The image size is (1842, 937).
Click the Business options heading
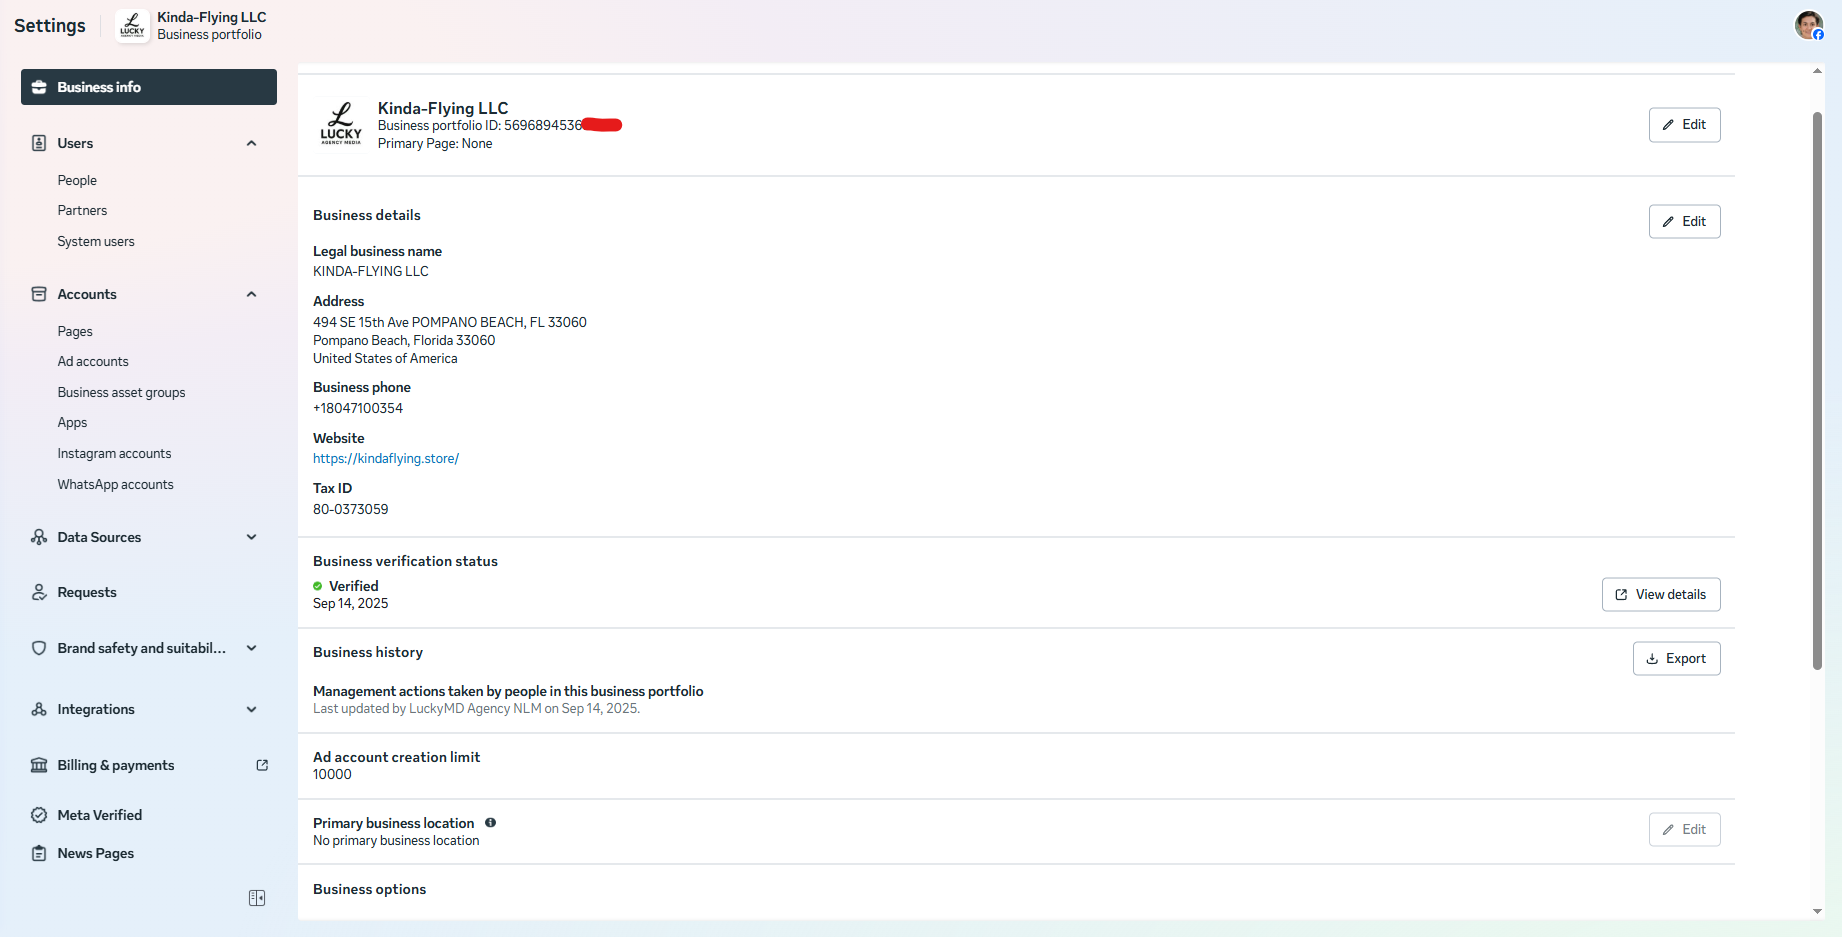(370, 889)
